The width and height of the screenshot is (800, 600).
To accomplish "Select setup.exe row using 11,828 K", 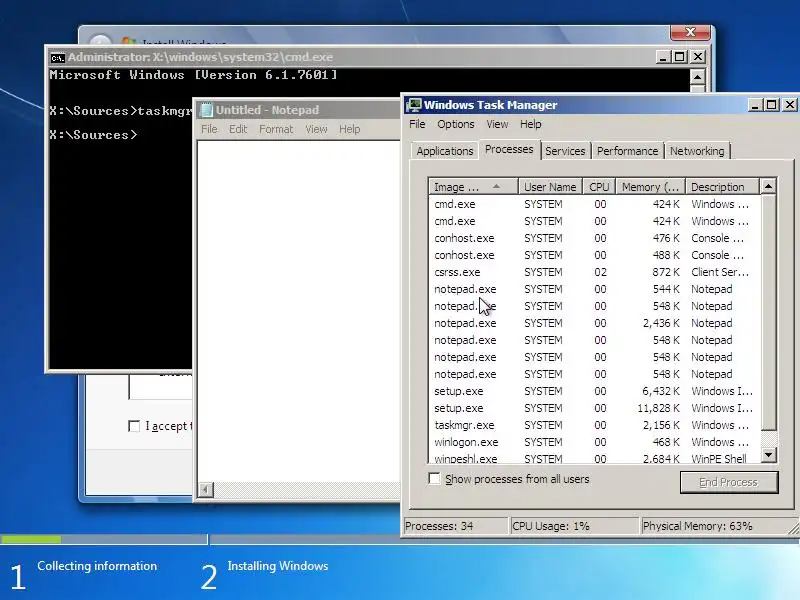I will pos(594,408).
